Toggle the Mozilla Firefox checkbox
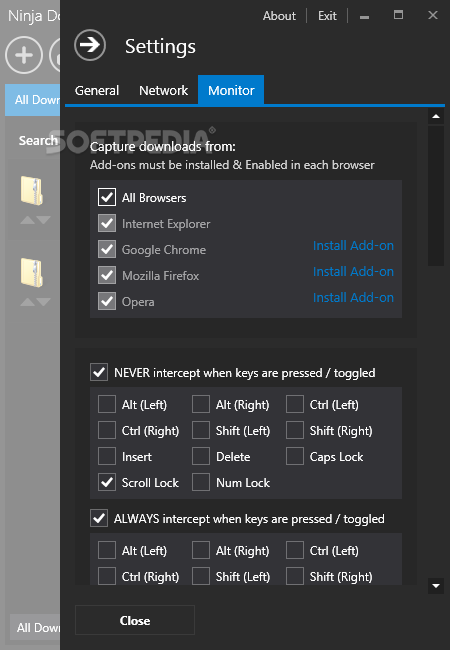The image size is (450, 650). [x=107, y=276]
